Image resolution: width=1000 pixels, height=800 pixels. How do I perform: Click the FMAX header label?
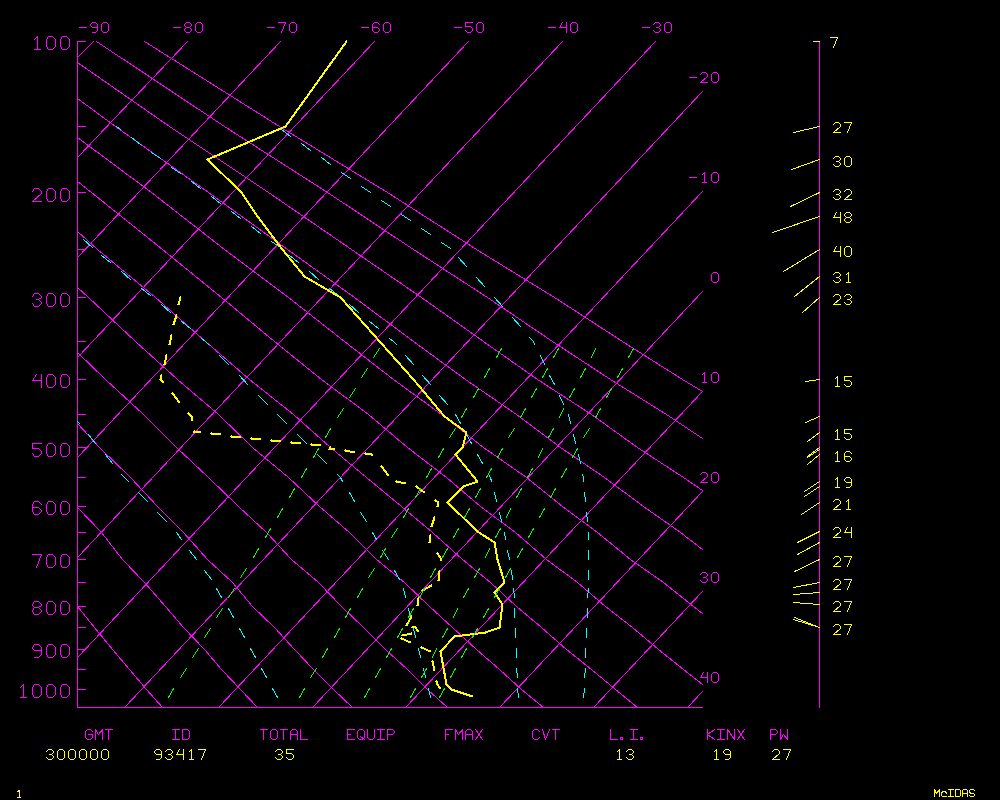click(463, 735)
